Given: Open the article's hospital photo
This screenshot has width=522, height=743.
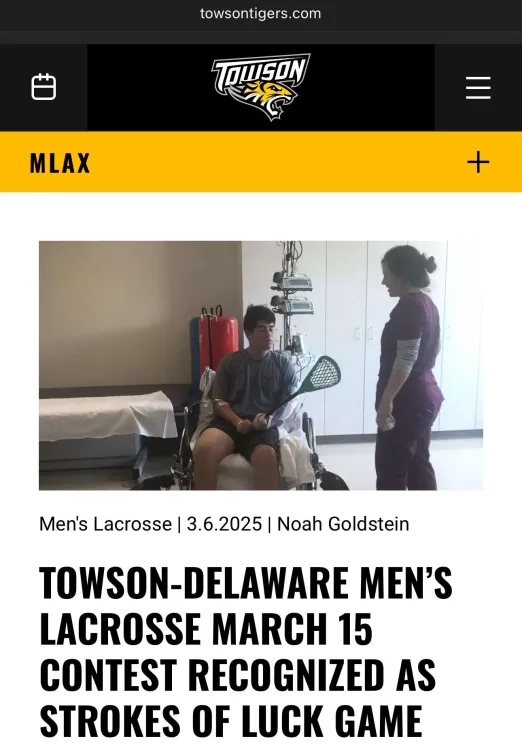Looking at the screenshot, I should coord(261,365).
